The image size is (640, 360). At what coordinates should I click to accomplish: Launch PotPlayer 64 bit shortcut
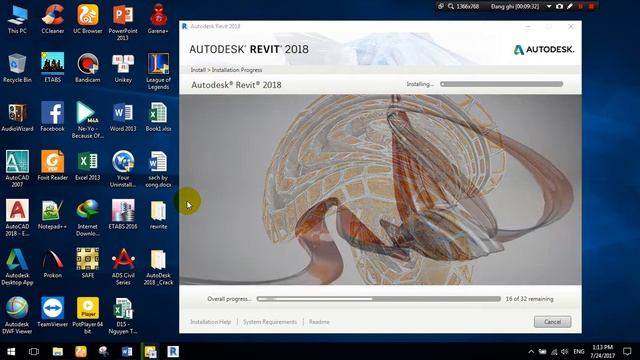click(x=88, y=316)
